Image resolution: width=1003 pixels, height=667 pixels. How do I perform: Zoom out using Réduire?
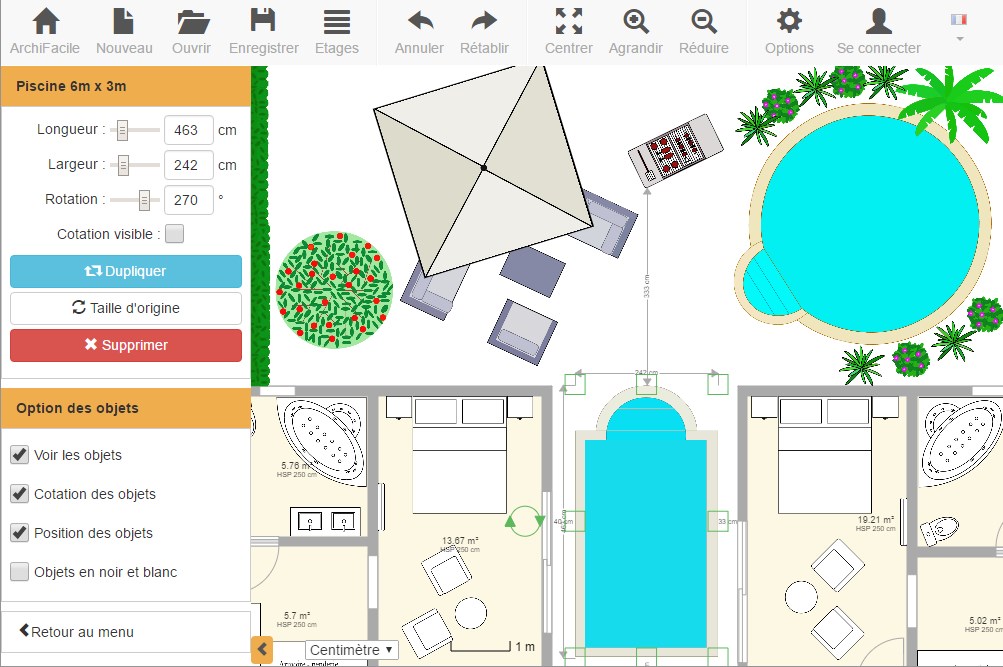(704, 31)
